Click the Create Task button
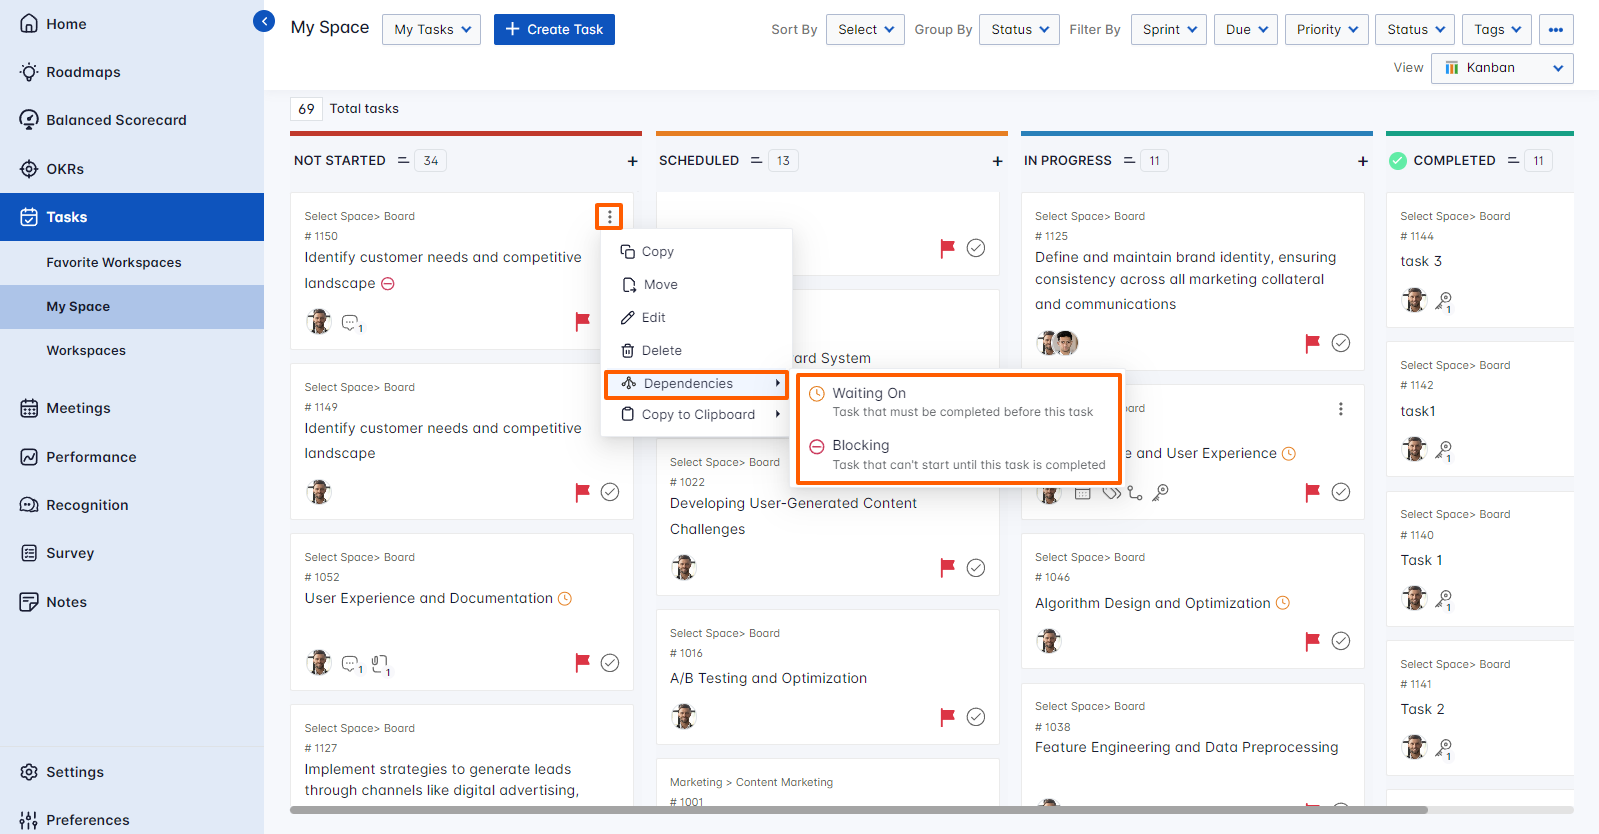Image resolution: width=1599 pixels, height=834 pixels. pyautogui.click(x=554, y=30)
